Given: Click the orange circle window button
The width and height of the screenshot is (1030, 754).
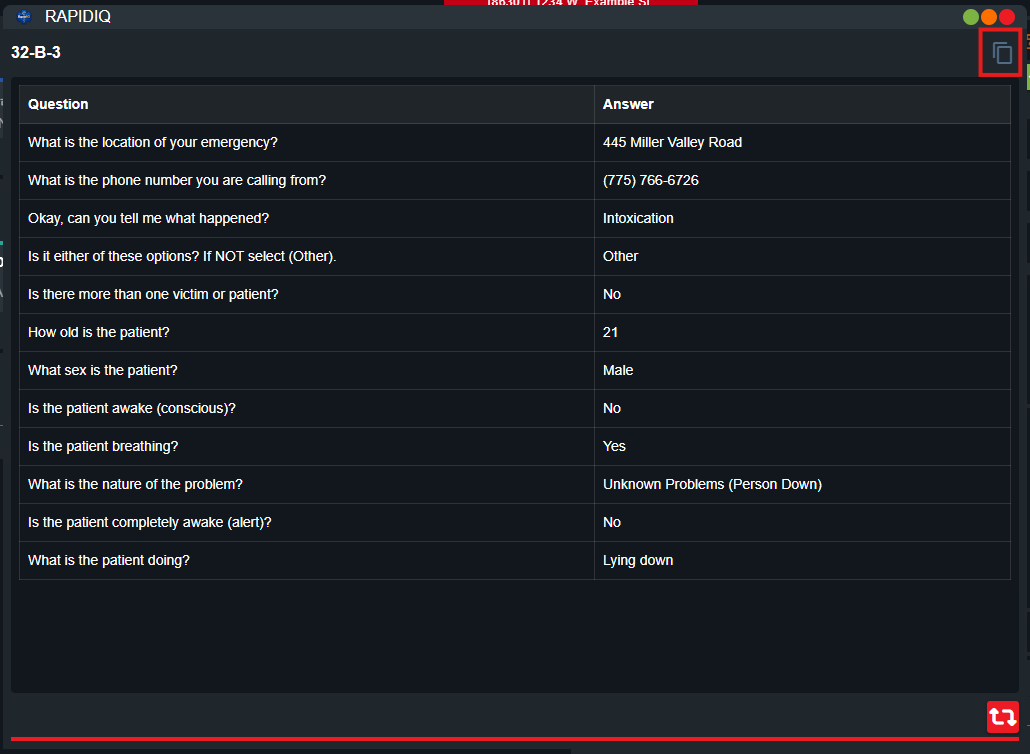Looking at the screenshot, I should tap(989, 17).
